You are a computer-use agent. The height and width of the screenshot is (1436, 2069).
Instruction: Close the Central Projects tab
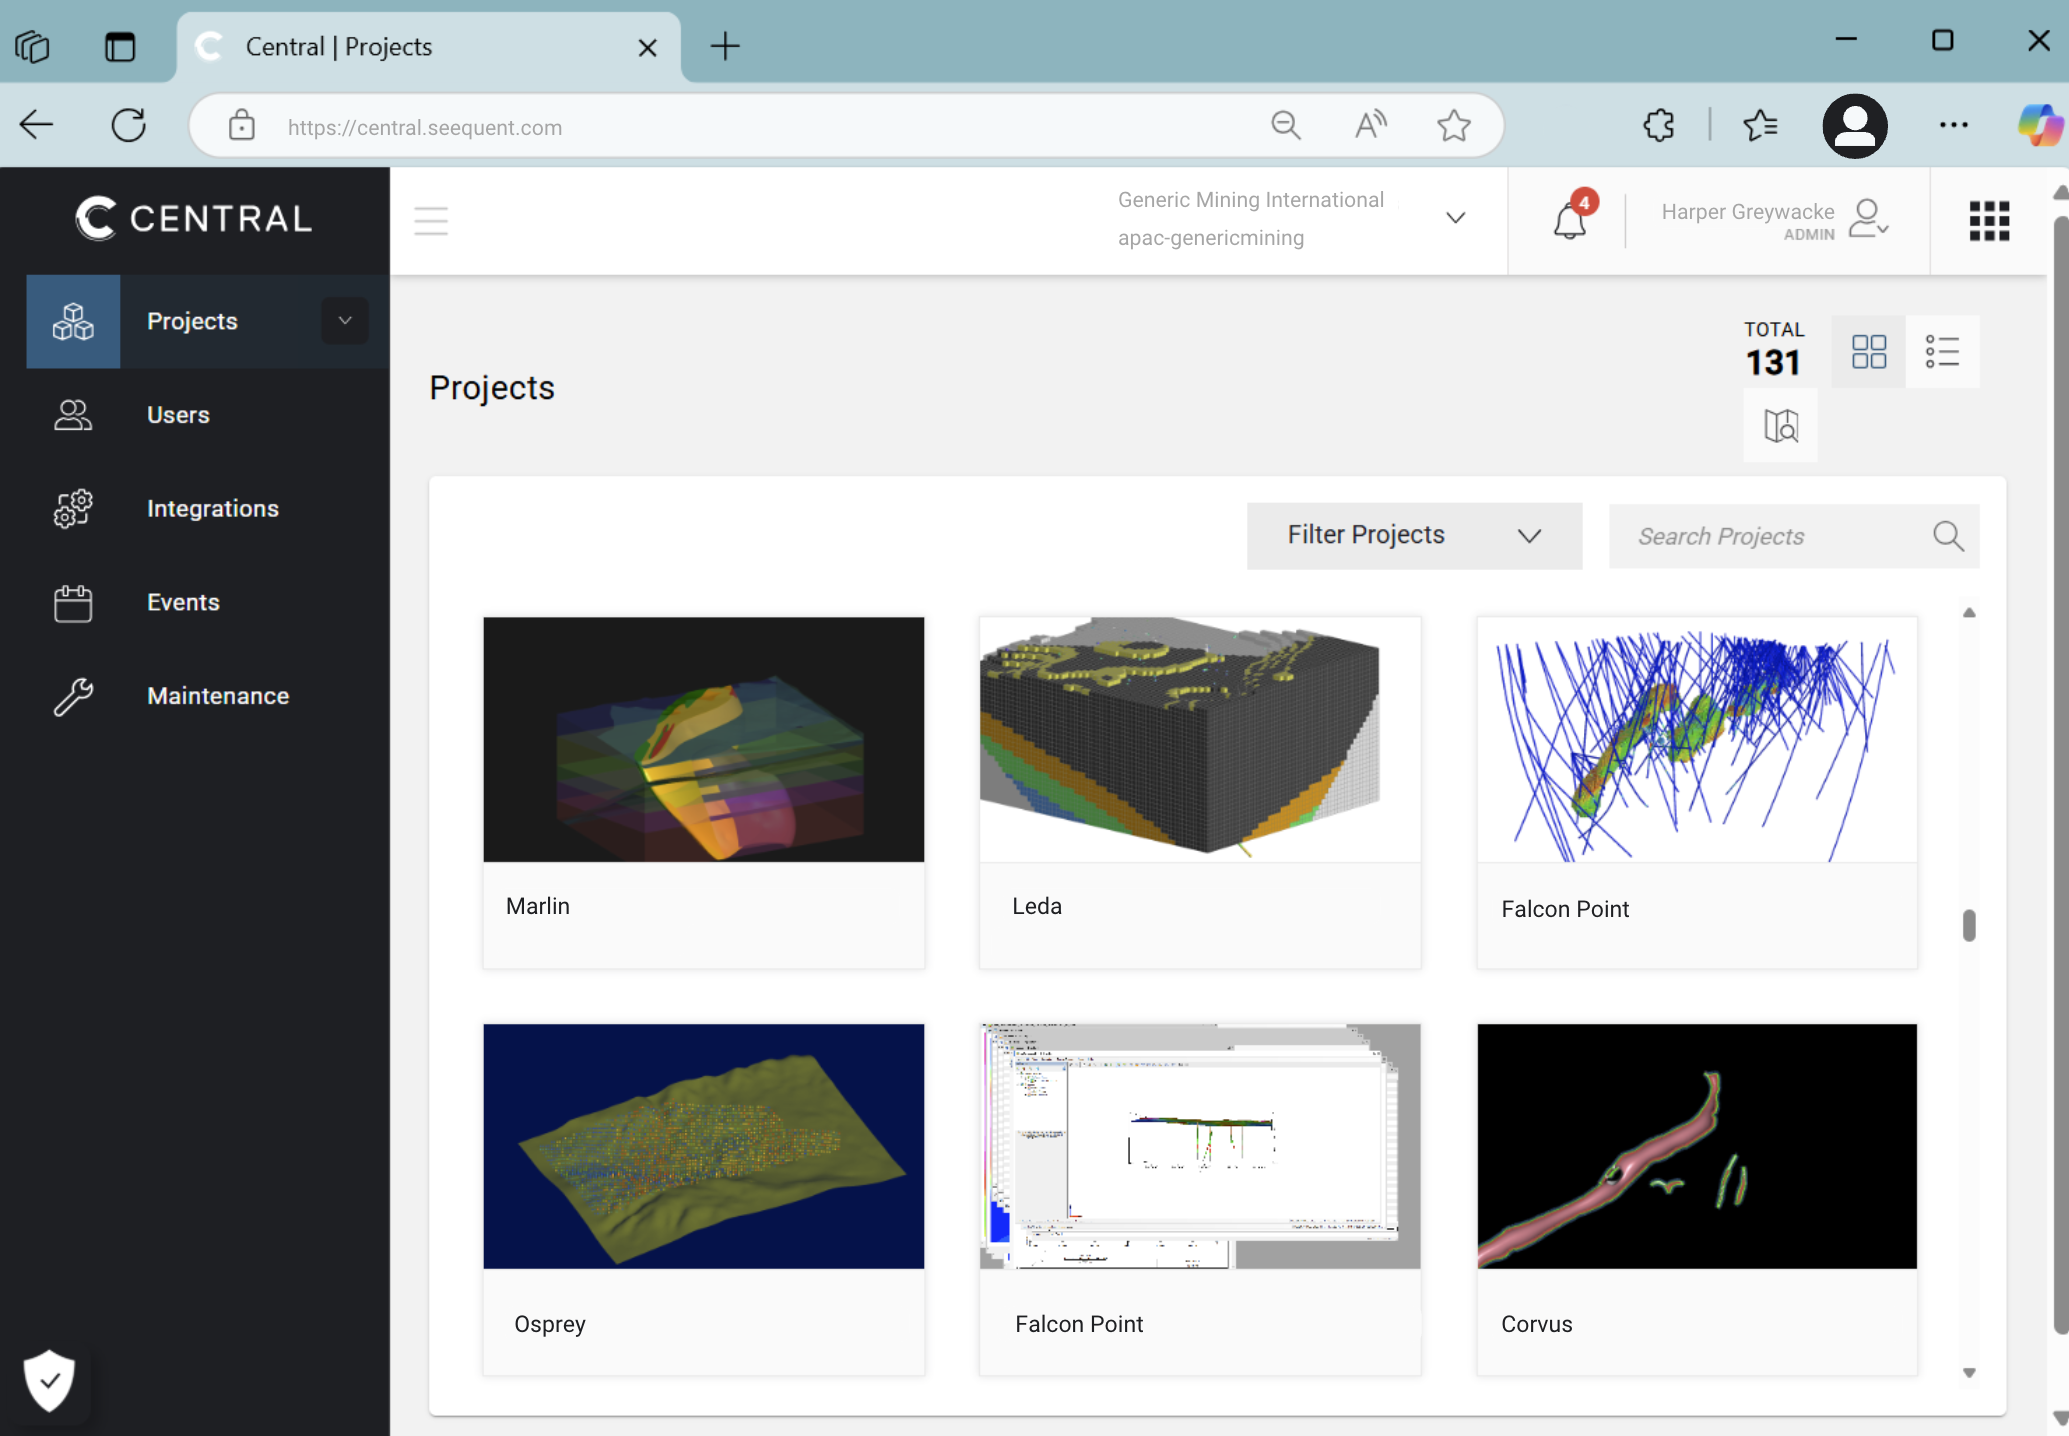coord(648,47)
